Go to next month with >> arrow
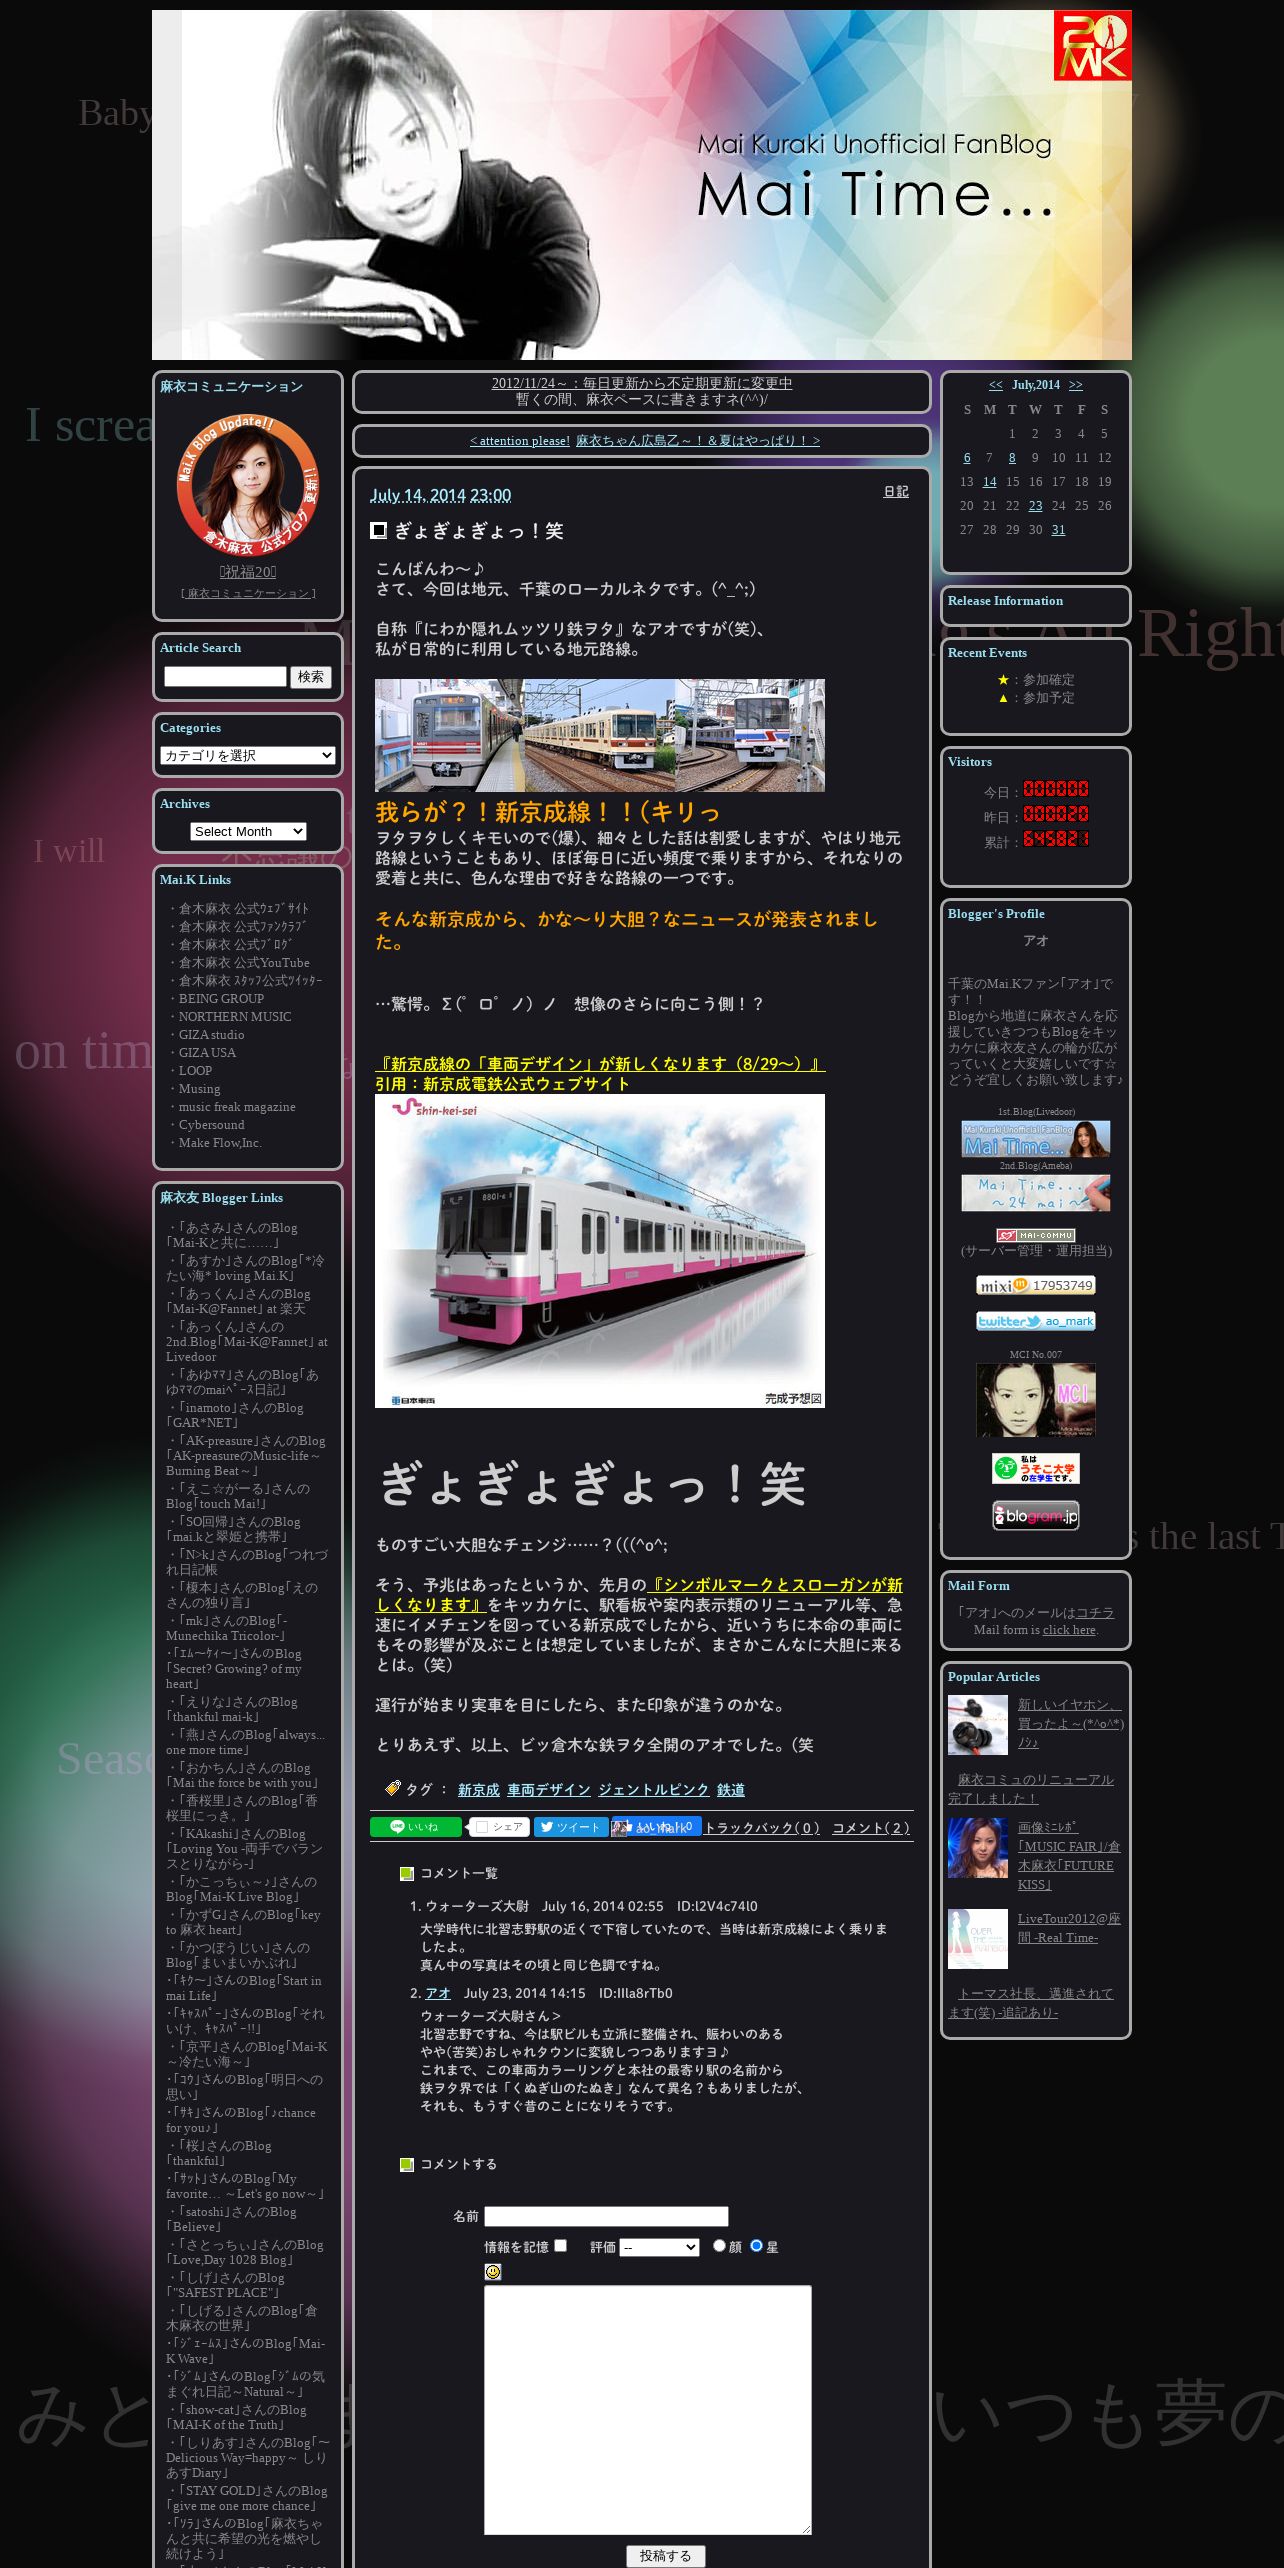The image size is (1284, 2568). coord(1075,385)
